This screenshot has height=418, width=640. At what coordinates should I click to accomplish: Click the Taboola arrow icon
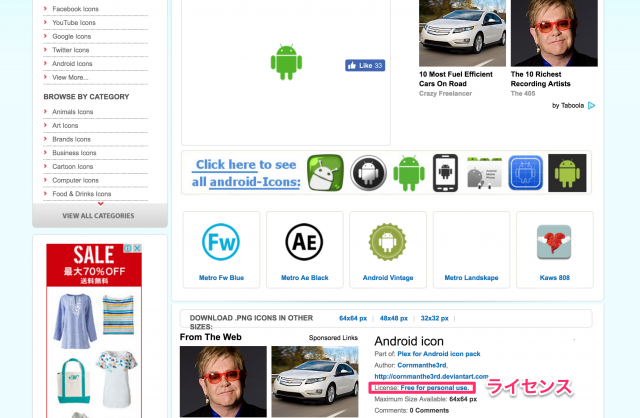point(591,106)
